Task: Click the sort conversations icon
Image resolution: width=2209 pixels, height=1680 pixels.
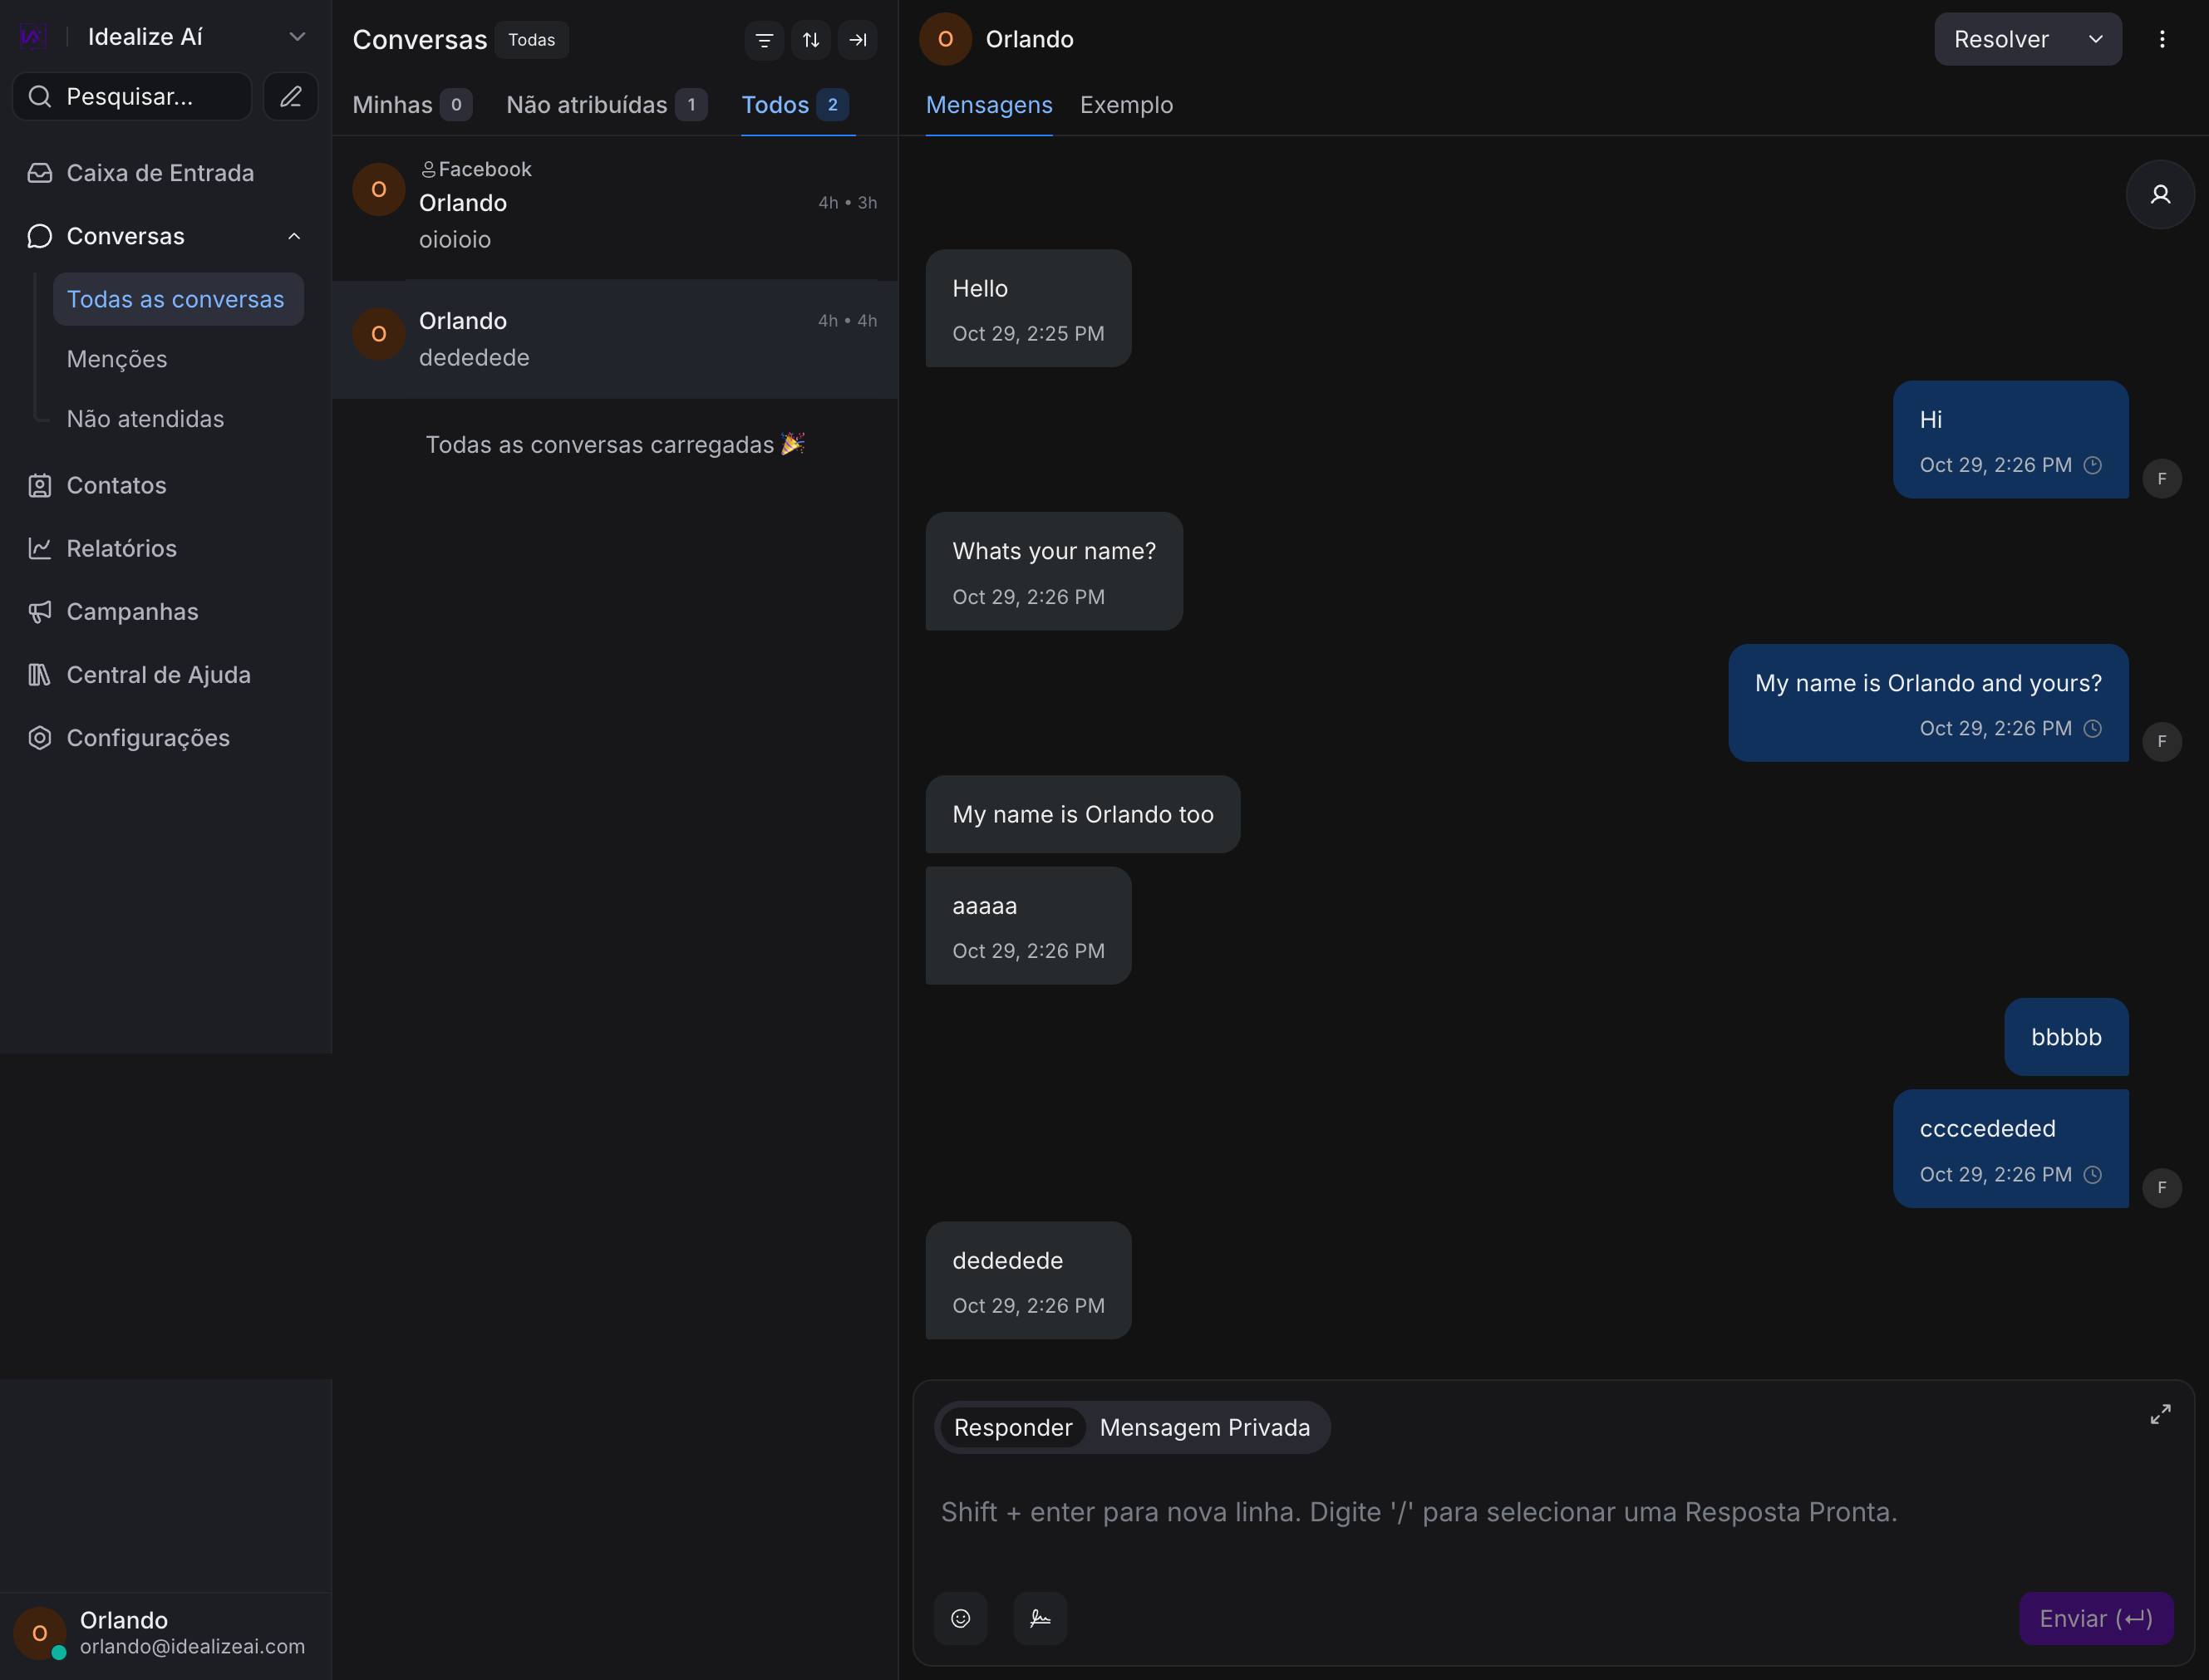Action: pos(811,40)
